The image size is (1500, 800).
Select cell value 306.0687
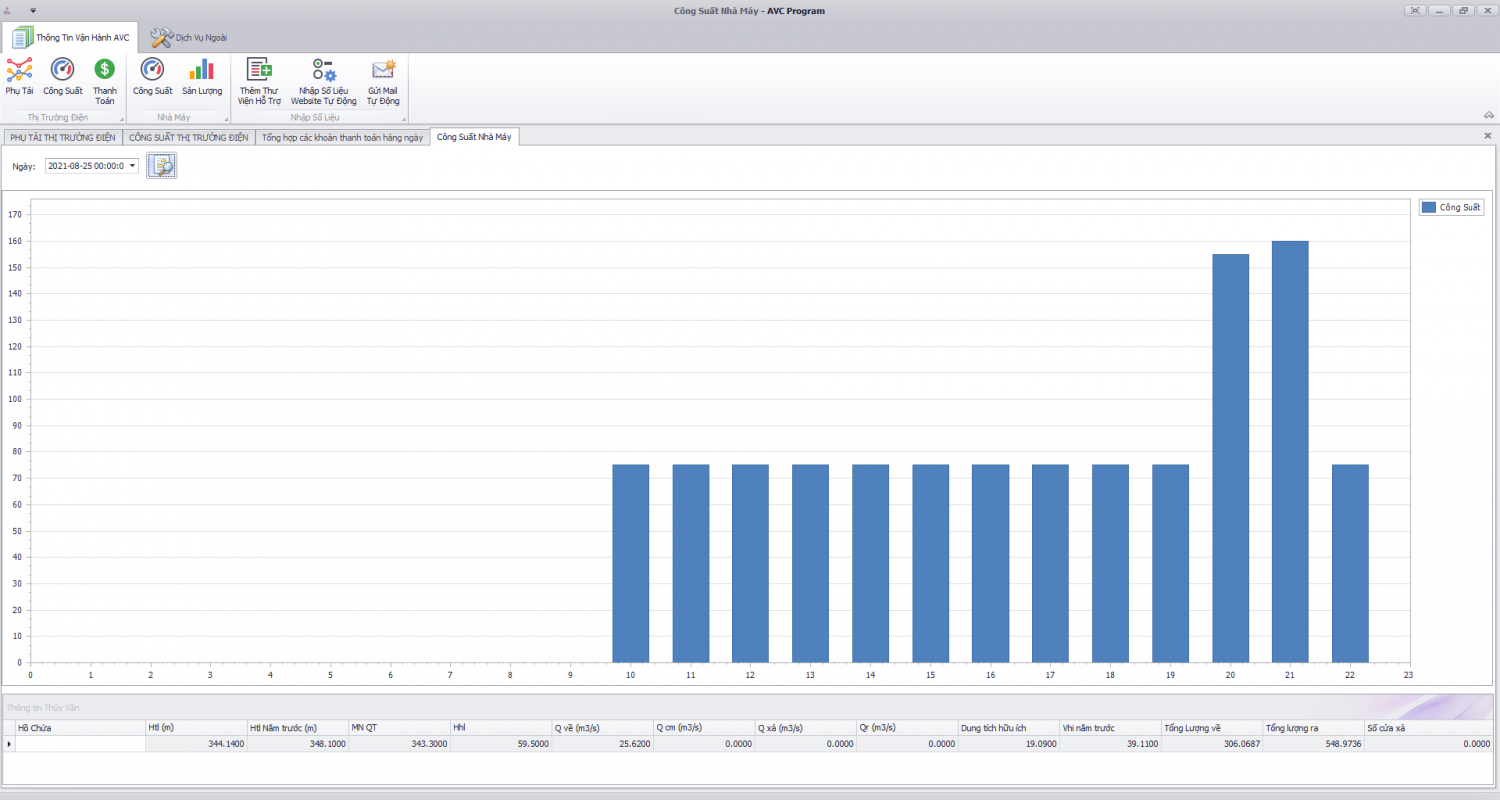(1211, 744)
